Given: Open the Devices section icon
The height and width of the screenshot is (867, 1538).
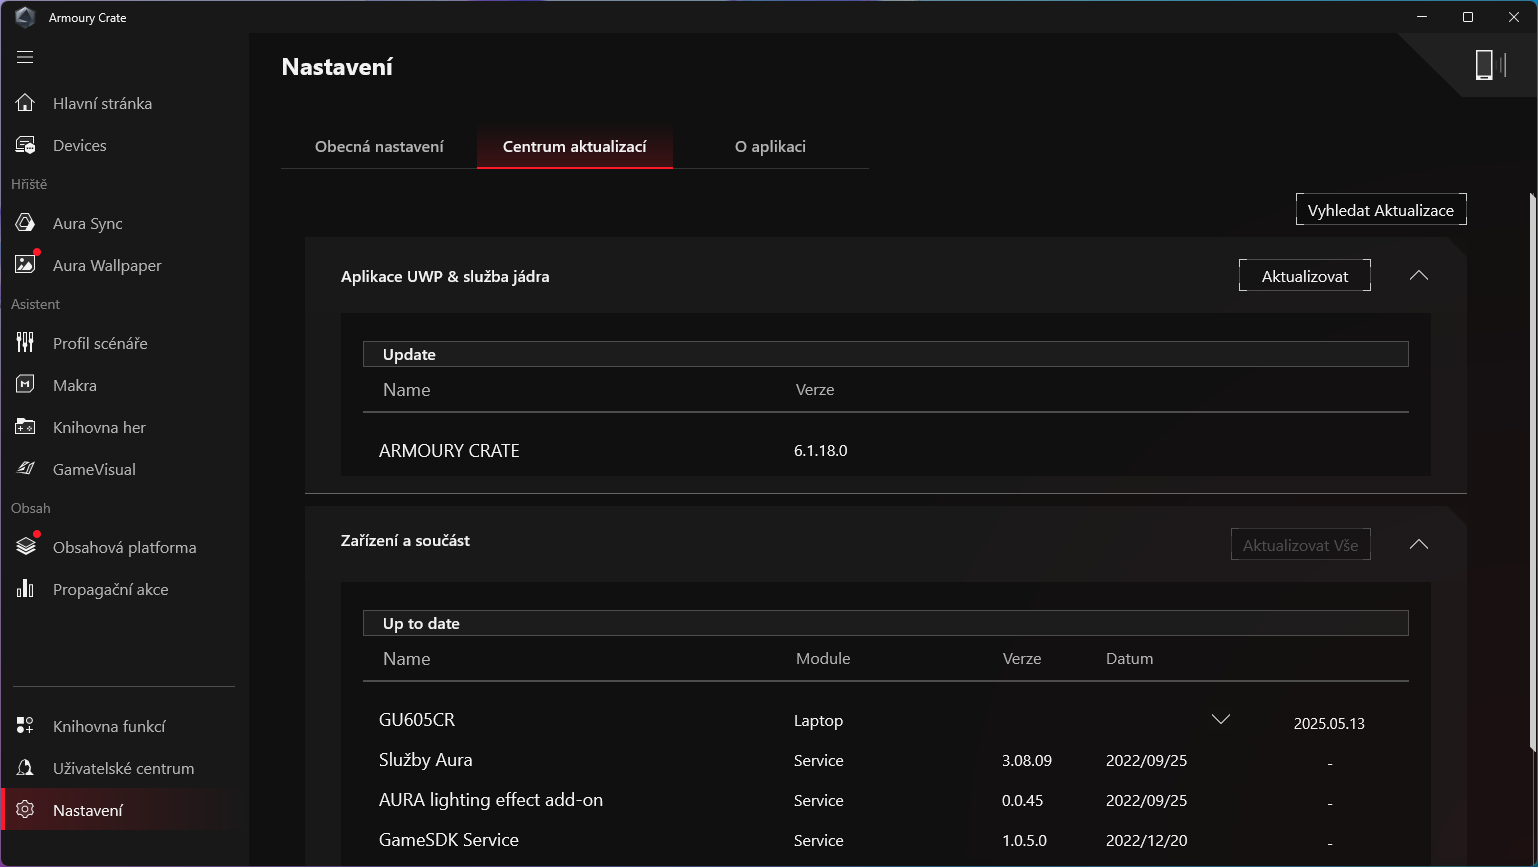Looking at the screenshot, I should (x=25, y=145).
